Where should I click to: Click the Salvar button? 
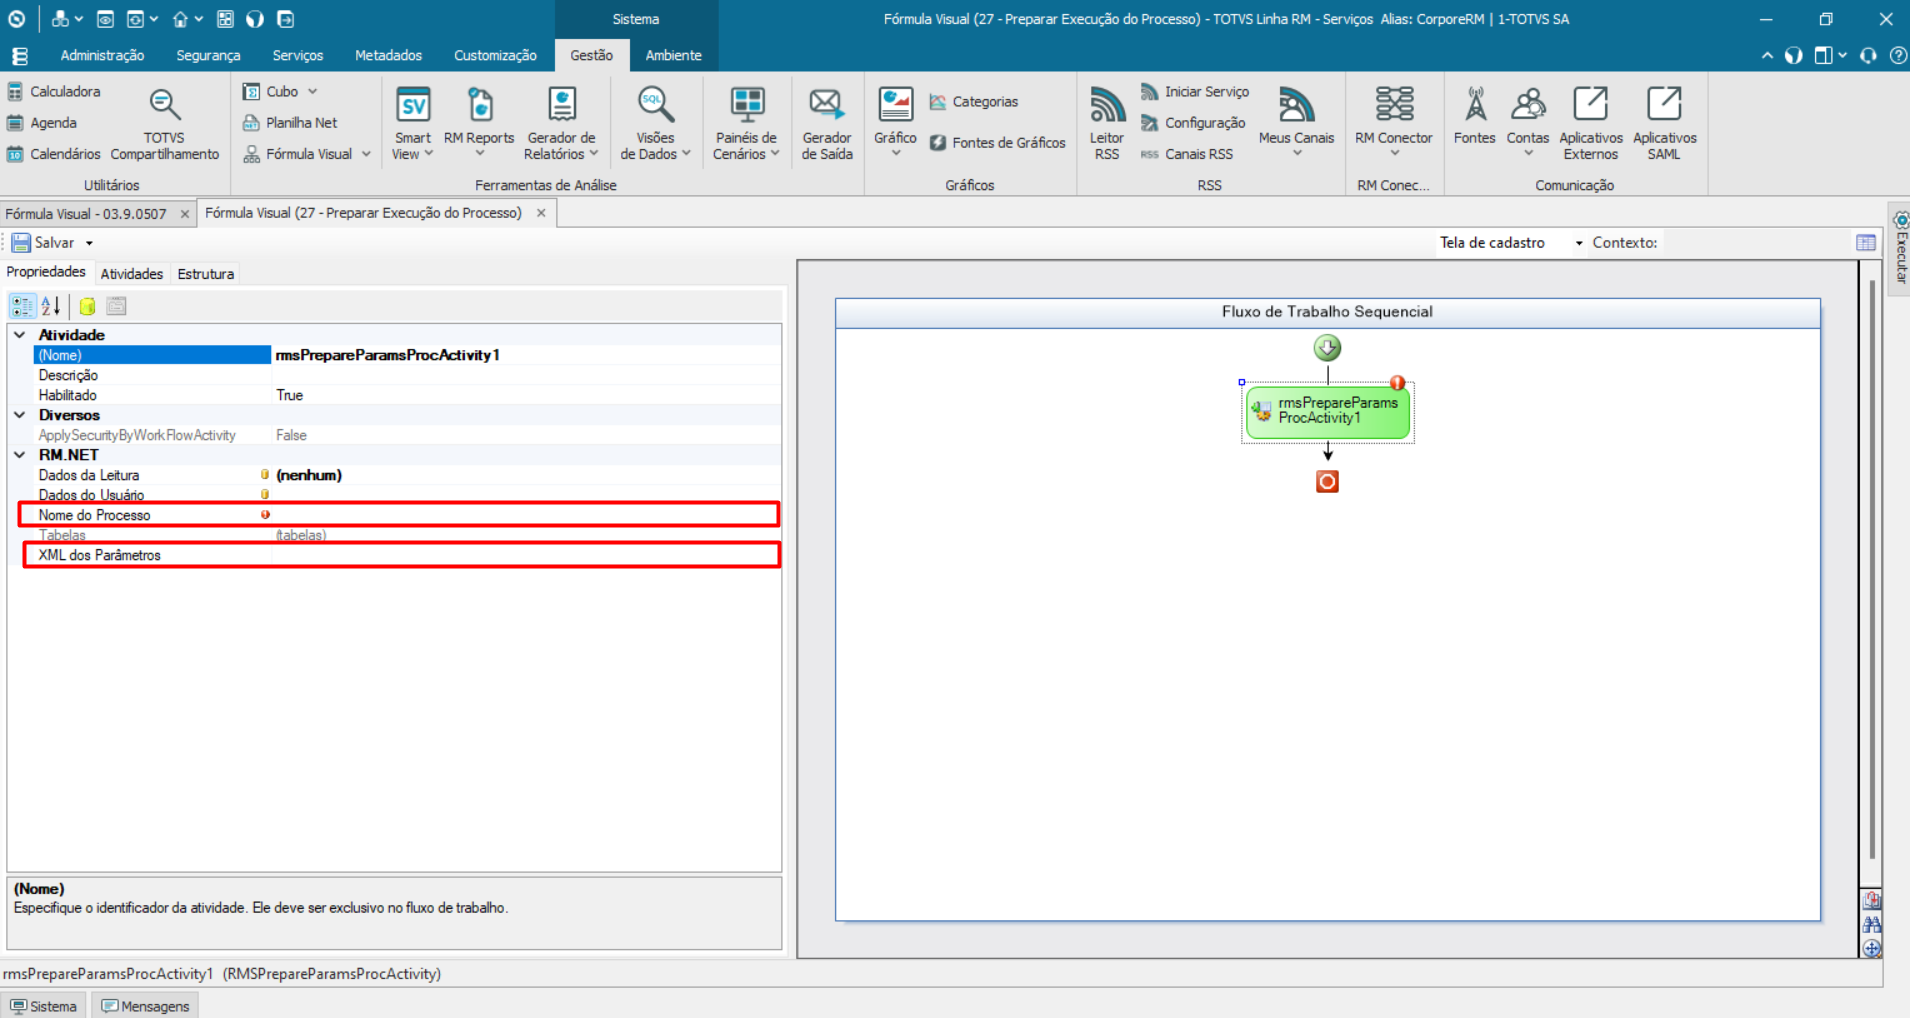pos(43,243)
